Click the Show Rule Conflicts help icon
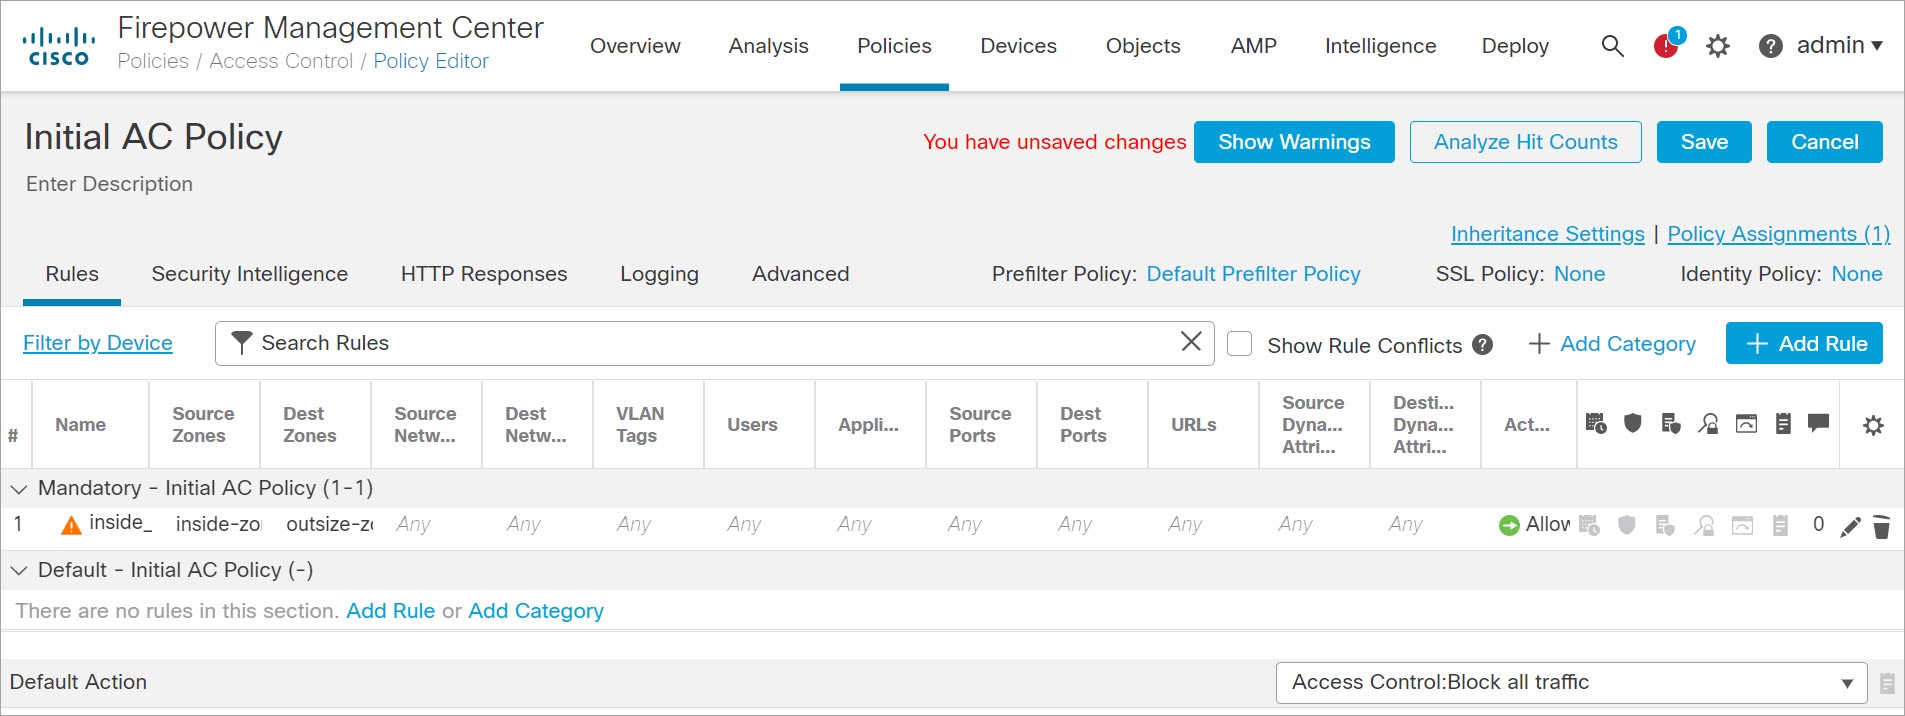The image size is (1905, 716). 1483,345
